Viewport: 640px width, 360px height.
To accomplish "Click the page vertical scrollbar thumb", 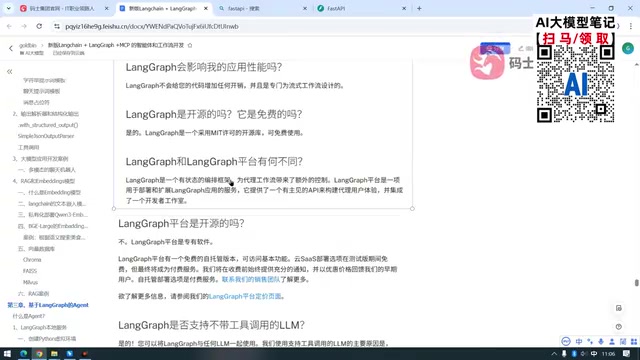I will coord(636,282).
